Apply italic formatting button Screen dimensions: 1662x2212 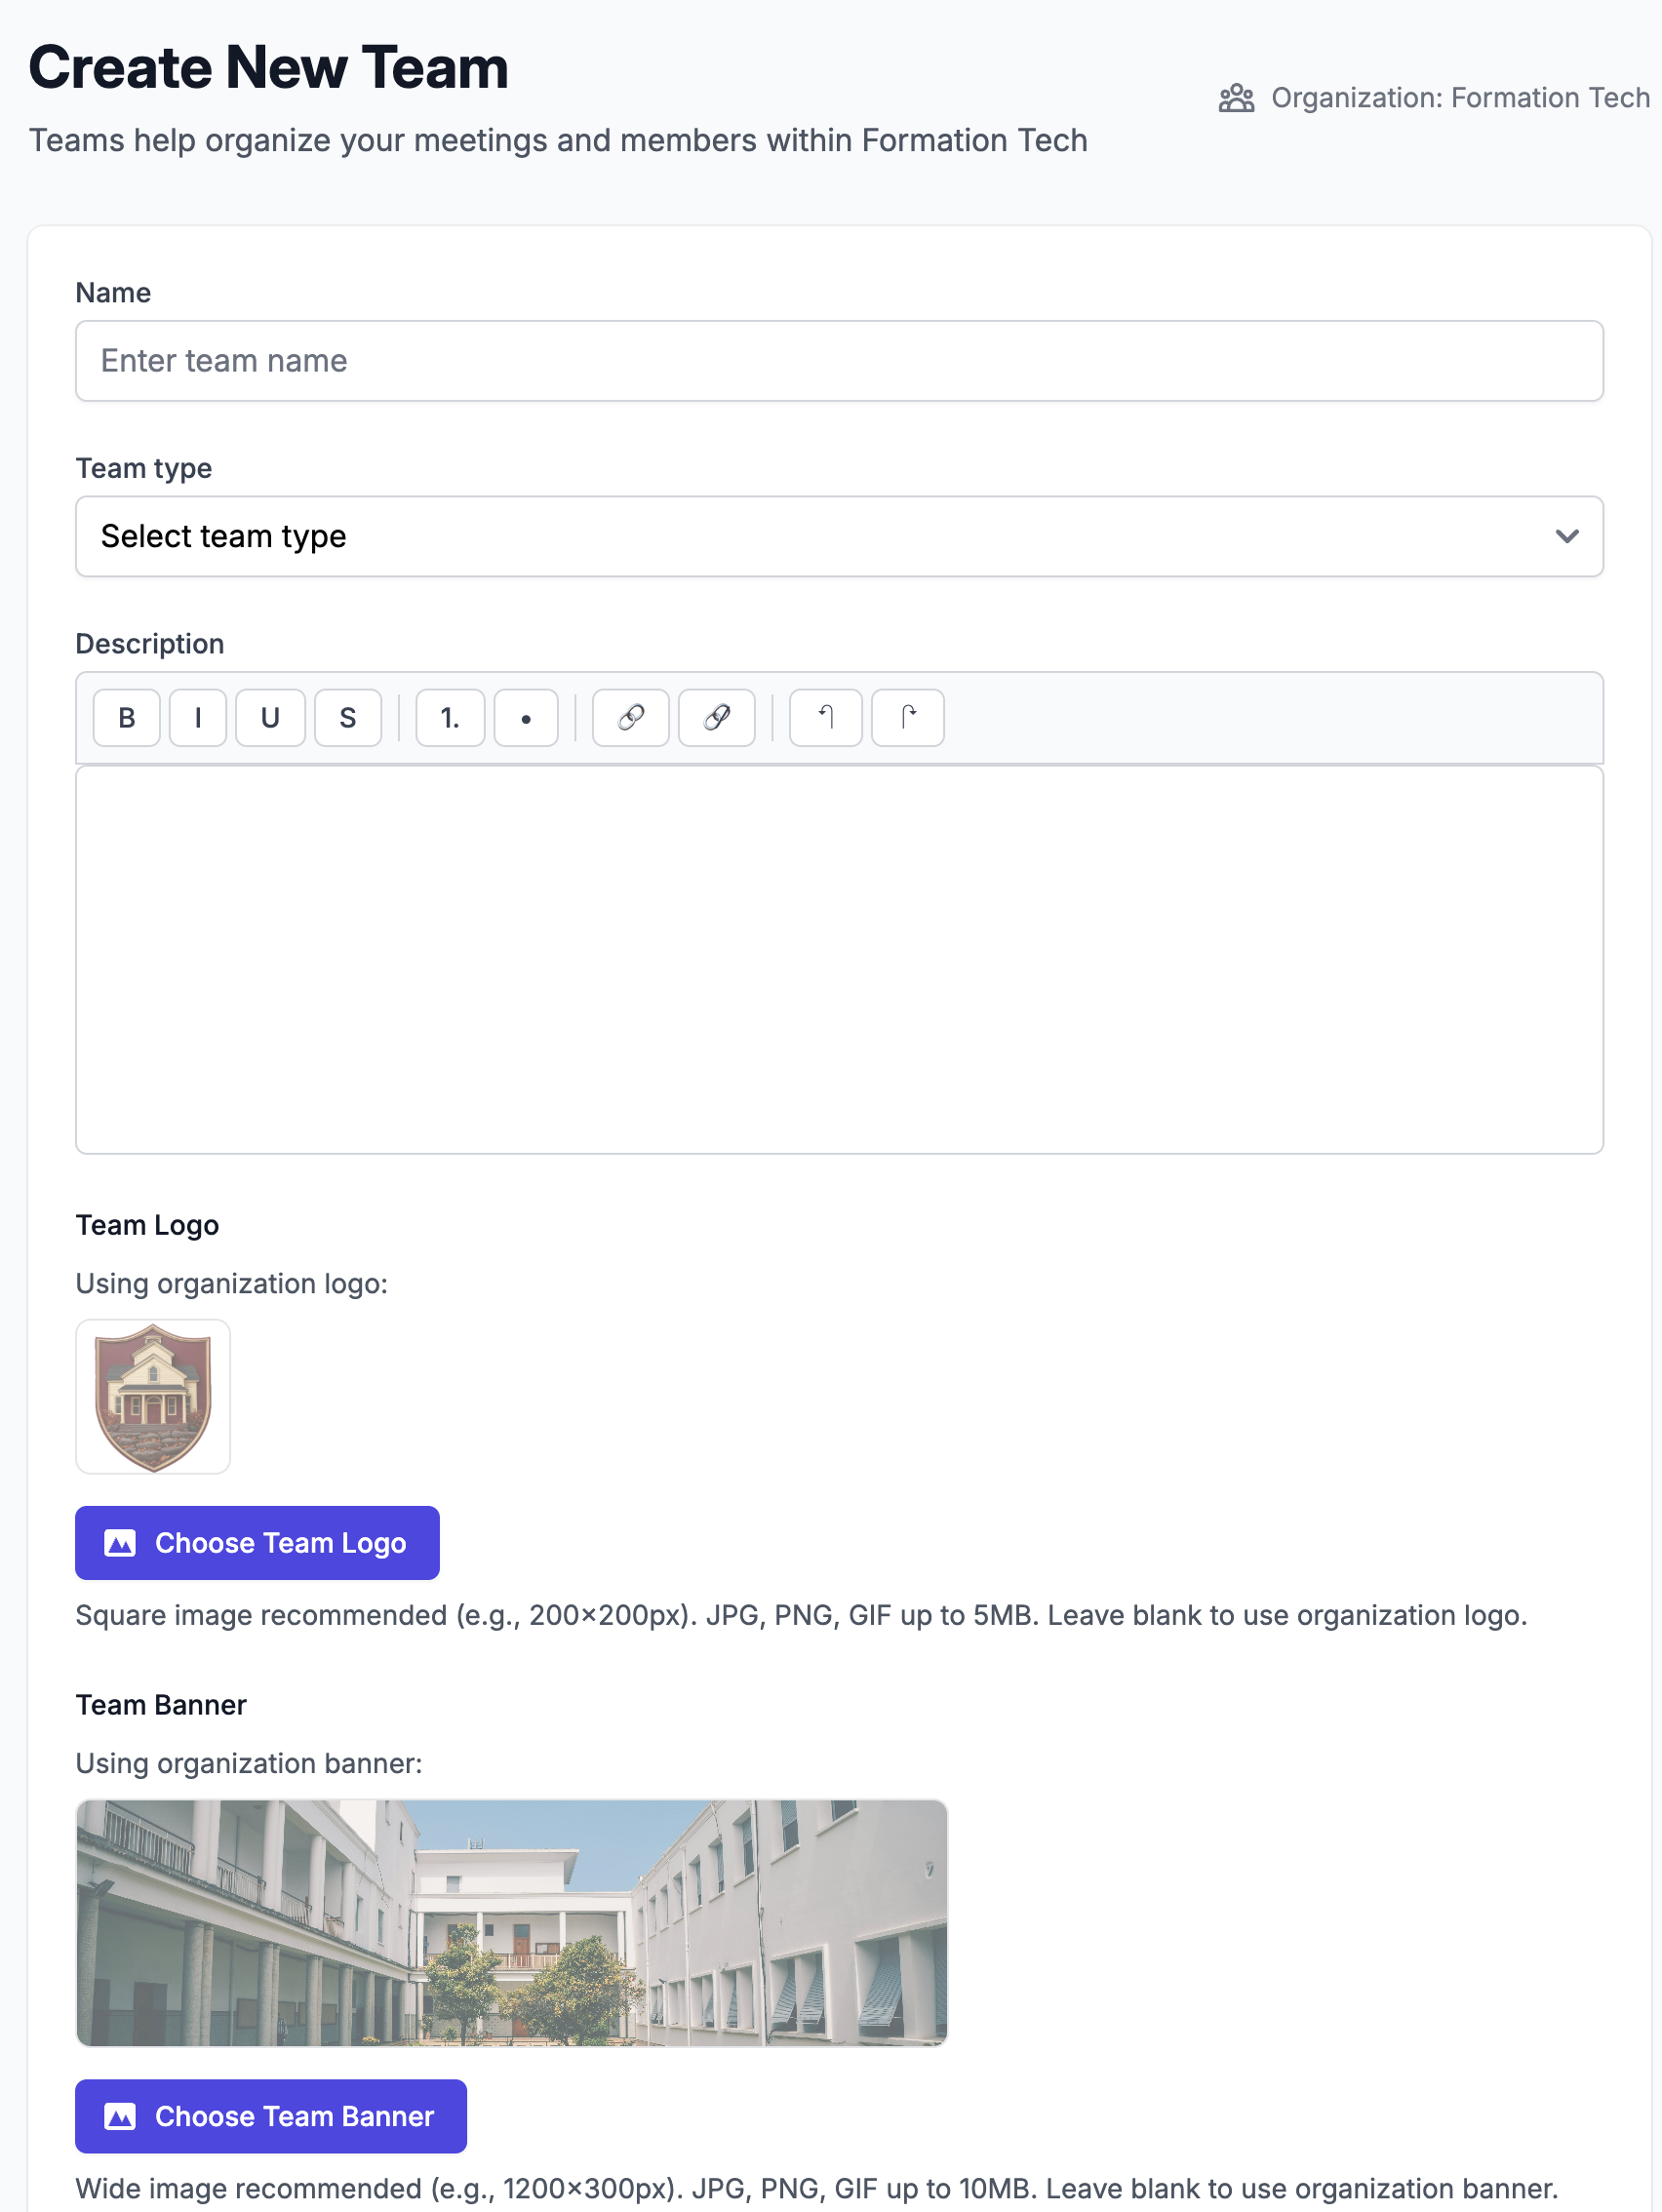[x=198, y=718]
